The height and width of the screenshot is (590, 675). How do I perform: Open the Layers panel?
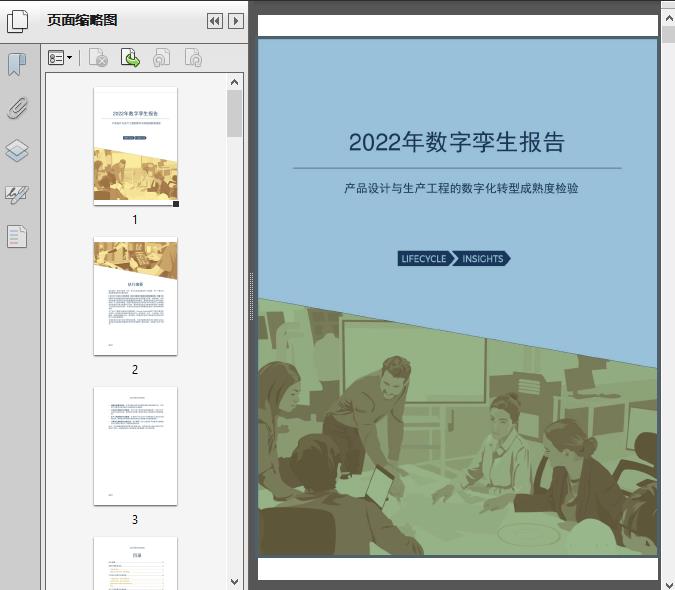(17, 151)
